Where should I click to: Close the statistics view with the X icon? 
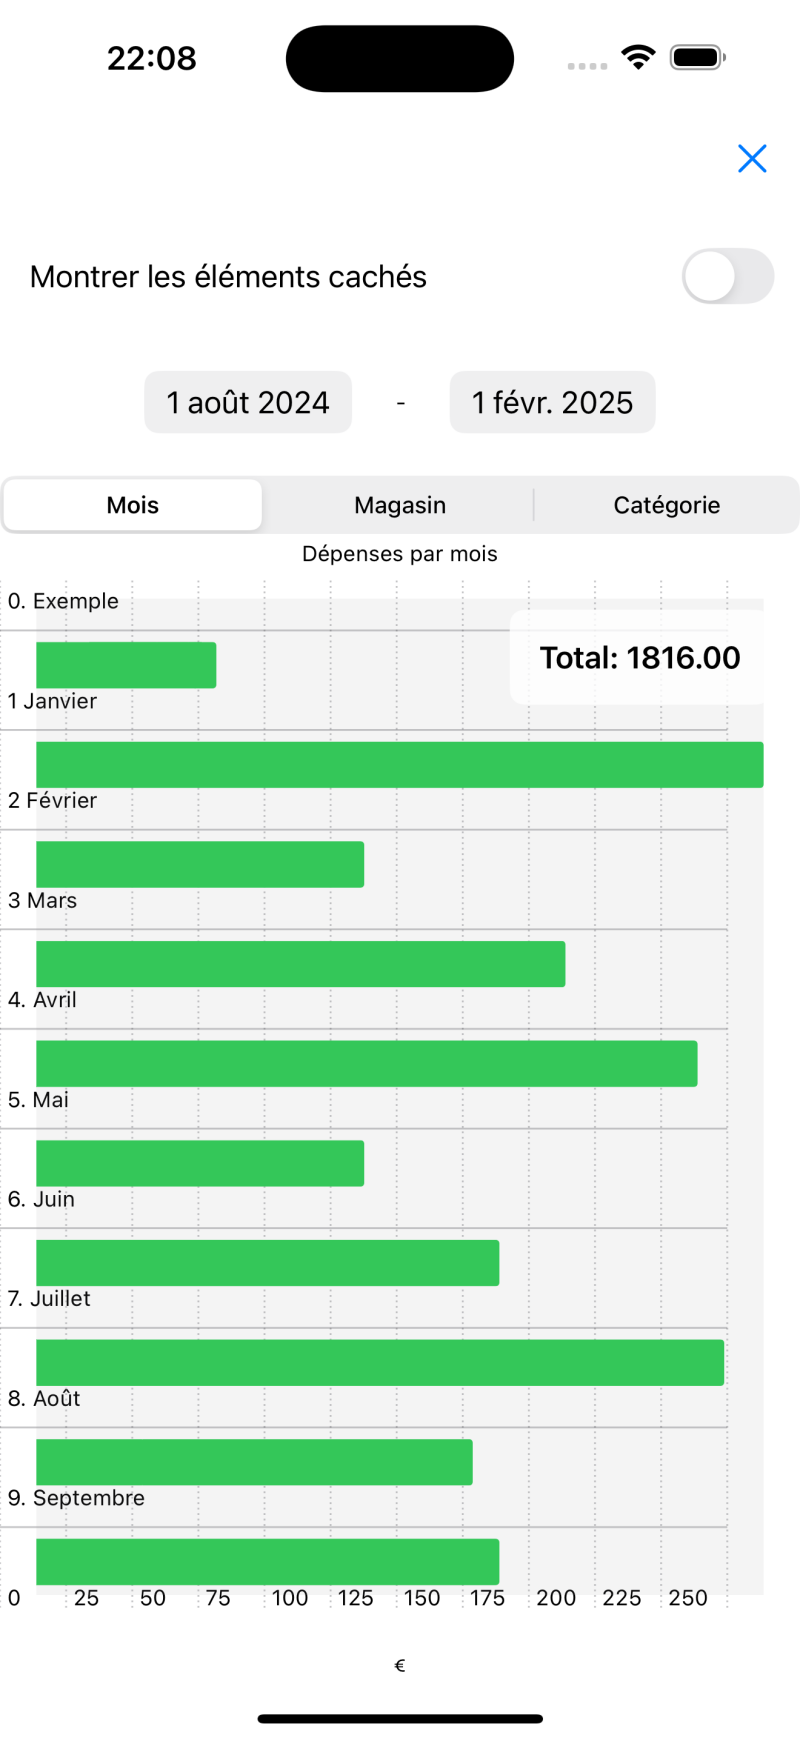pos(752,158)
